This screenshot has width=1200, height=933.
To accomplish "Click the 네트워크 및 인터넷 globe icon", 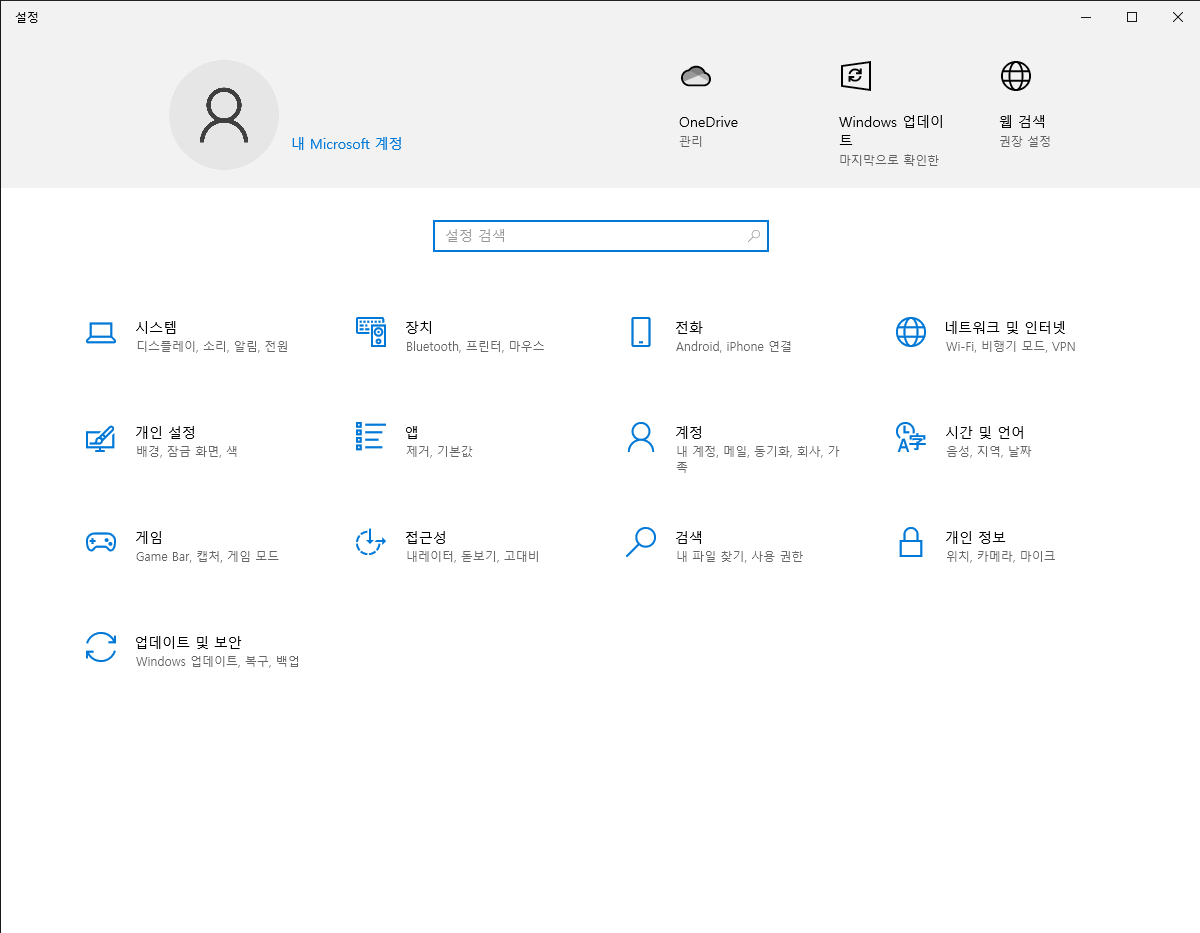I will click(911, 332).
